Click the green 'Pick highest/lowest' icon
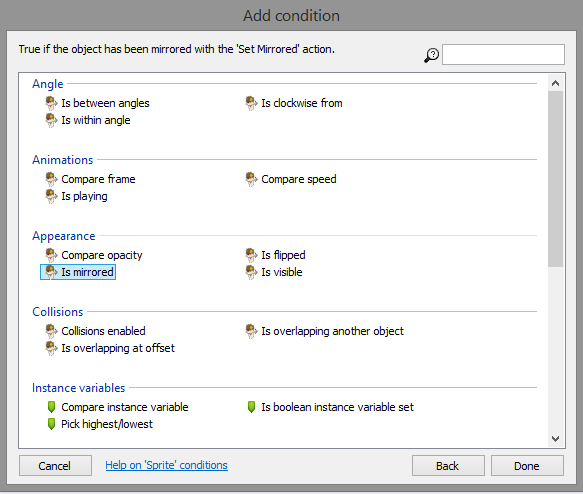Screen dimensions: 583x494 [51, 424]
